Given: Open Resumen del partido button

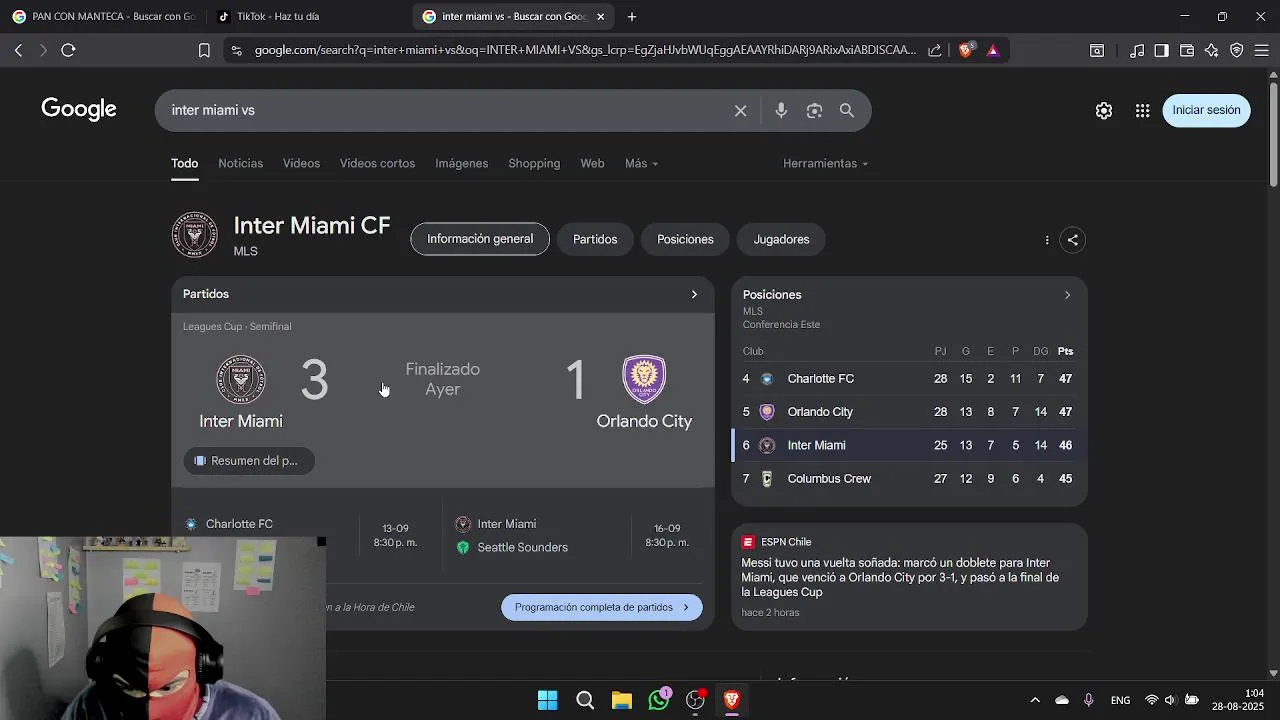Looking at the screenshot, I should click(x=248, y=460).
